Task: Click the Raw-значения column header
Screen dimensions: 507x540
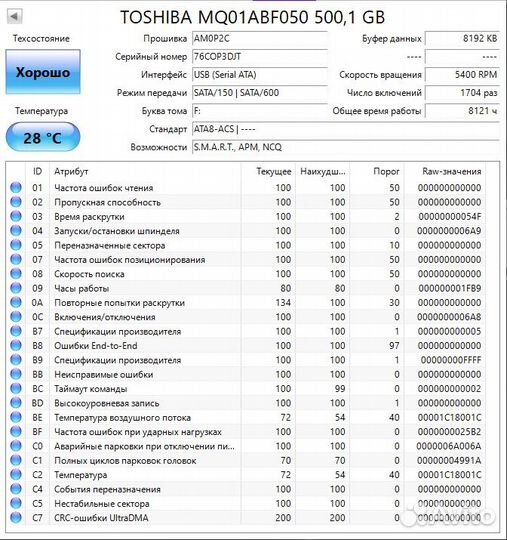Action: coord(445,171)
